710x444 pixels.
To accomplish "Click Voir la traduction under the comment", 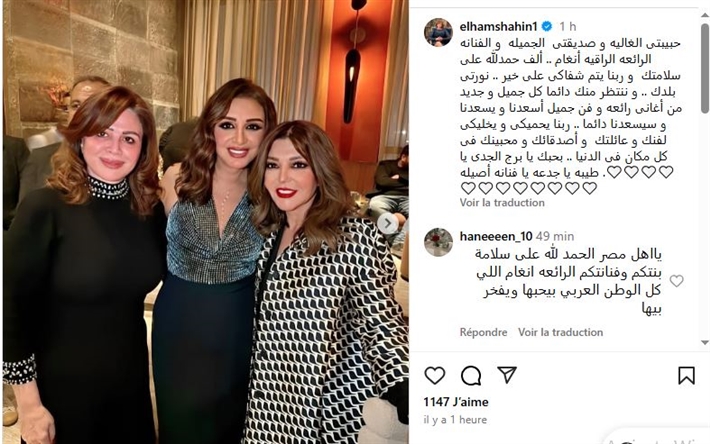I will pyautogui.click(x=561, y=332).
